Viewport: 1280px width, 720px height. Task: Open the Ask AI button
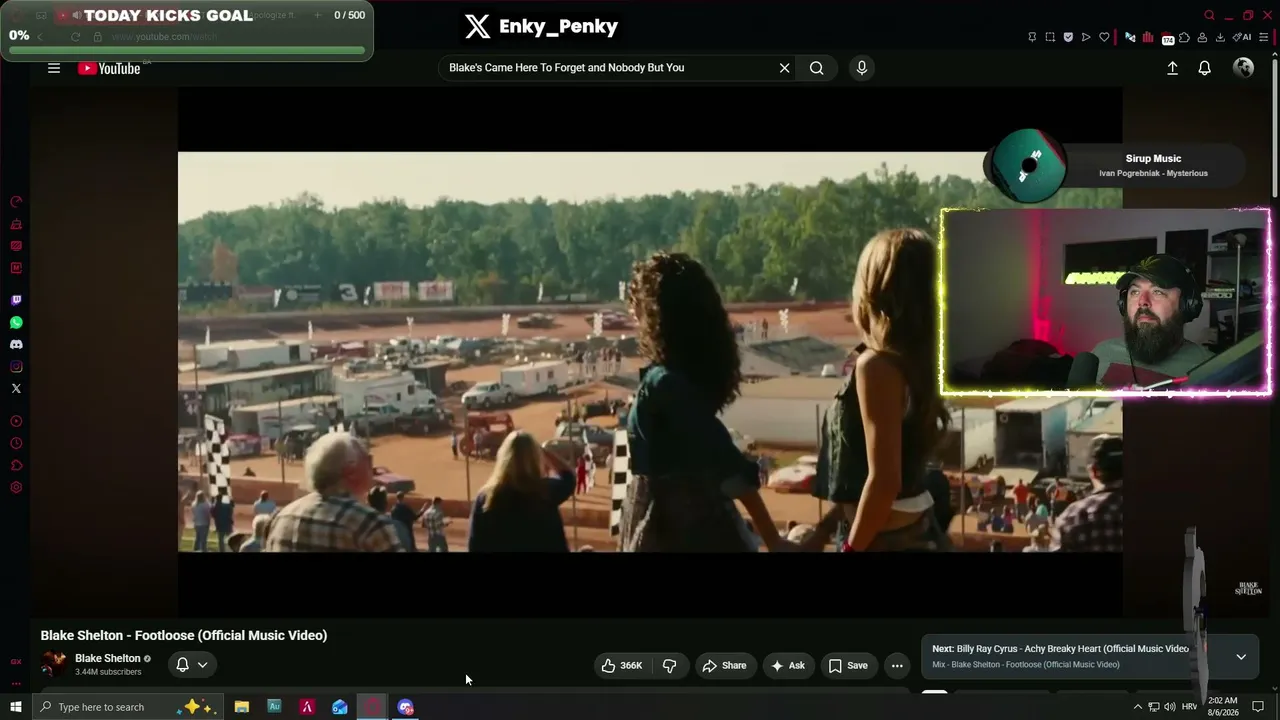point(787,666)
